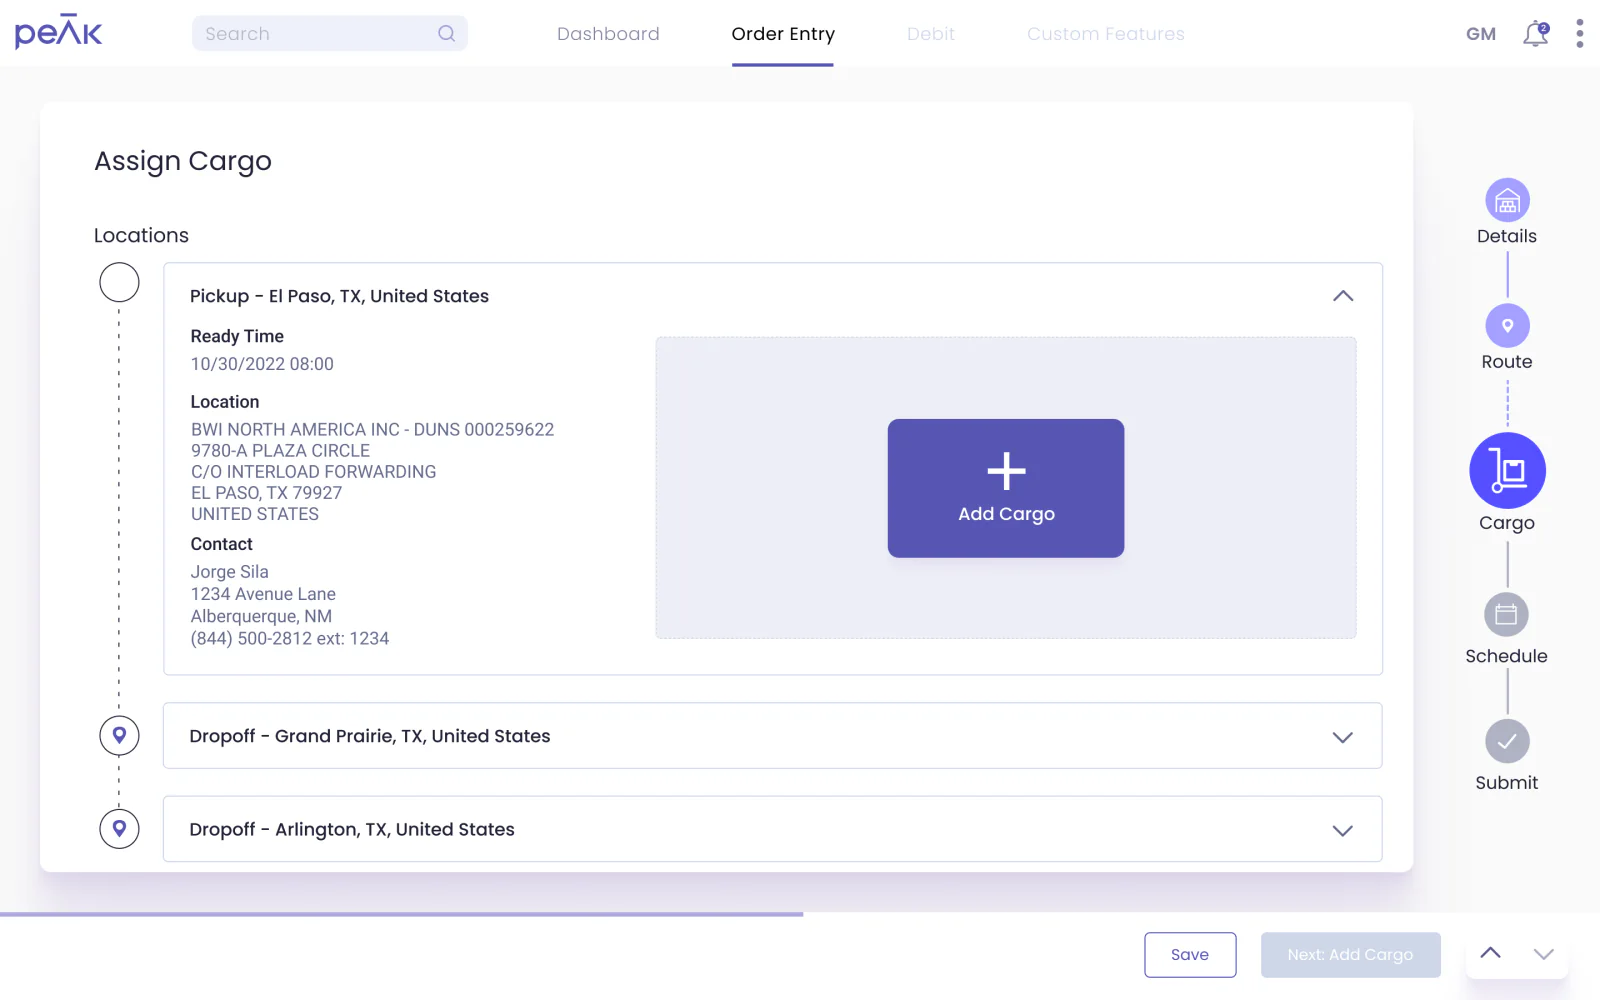
Task: Click the Arlington dropoff pin marker
Action: [119, 829]
